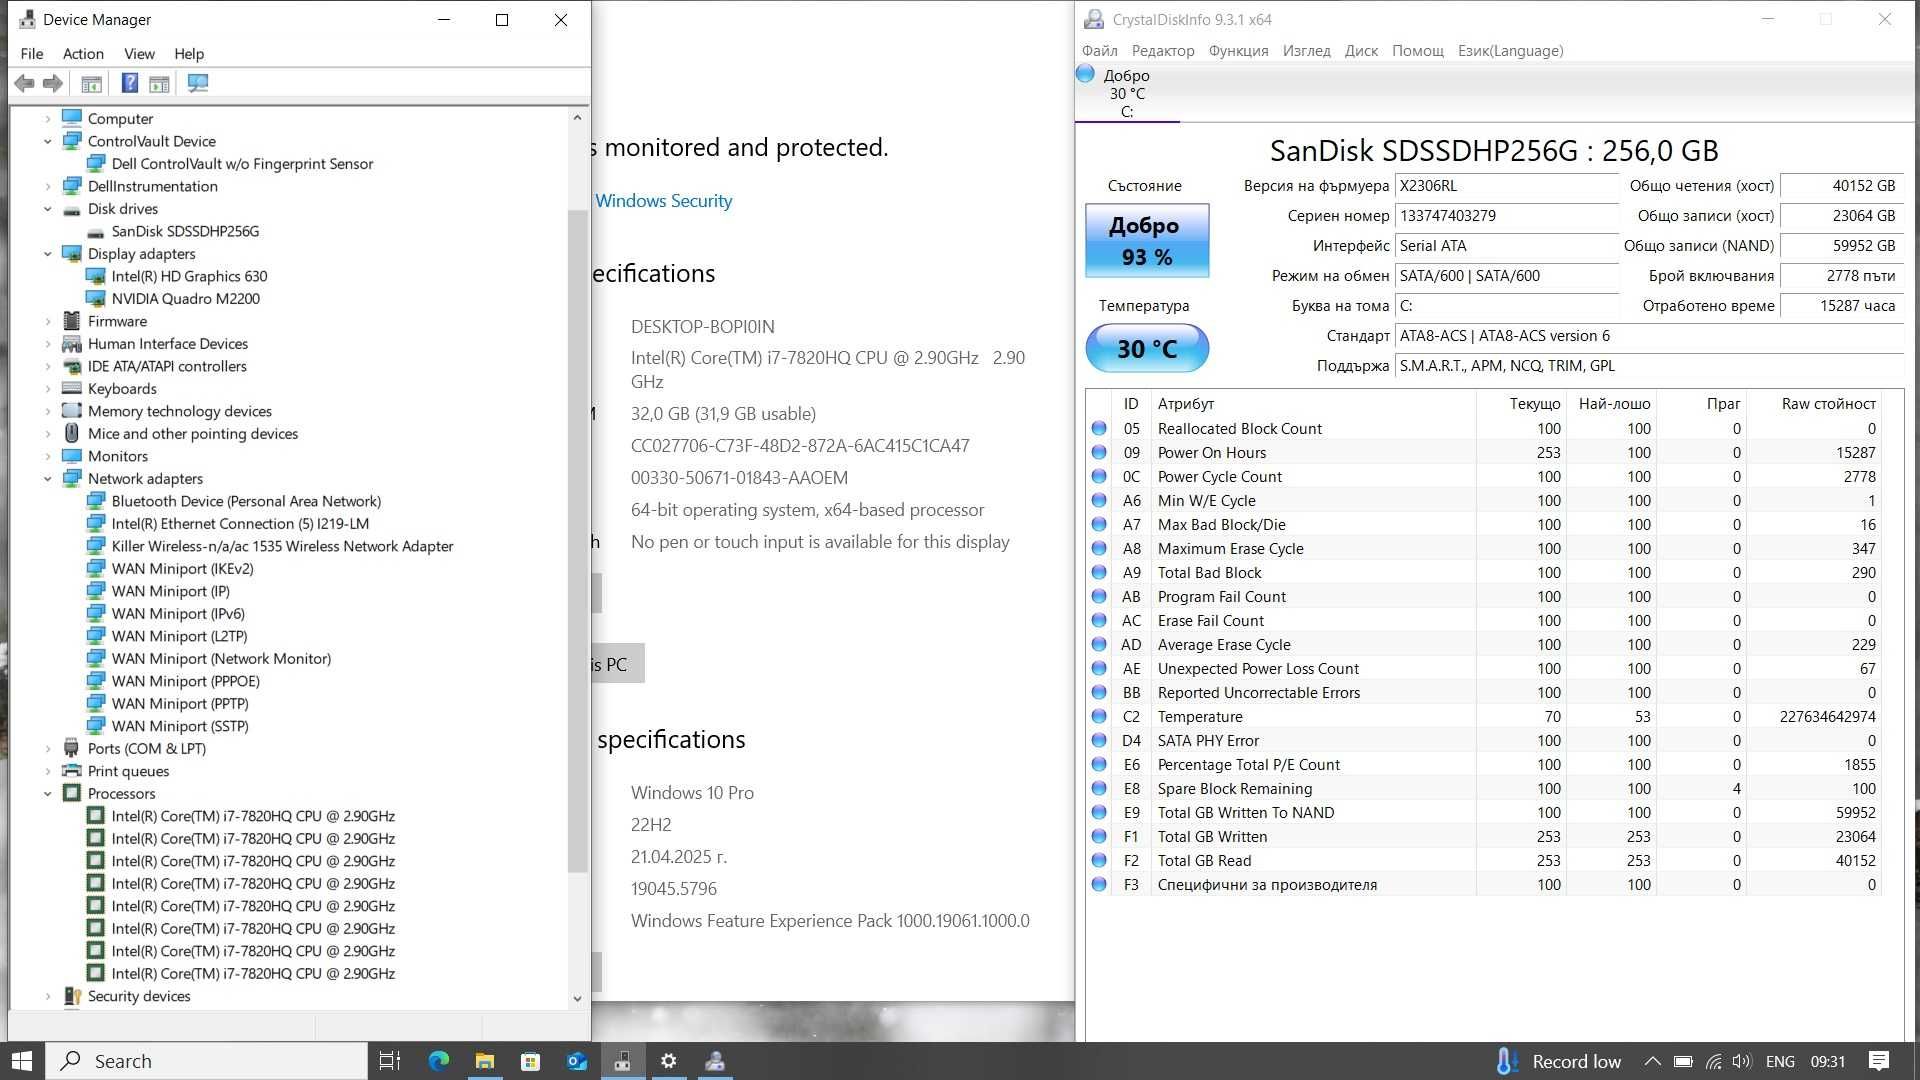Collapse the Network adapters node
The height and width of the screenshot is (1080, 1920).
(48, 479)
